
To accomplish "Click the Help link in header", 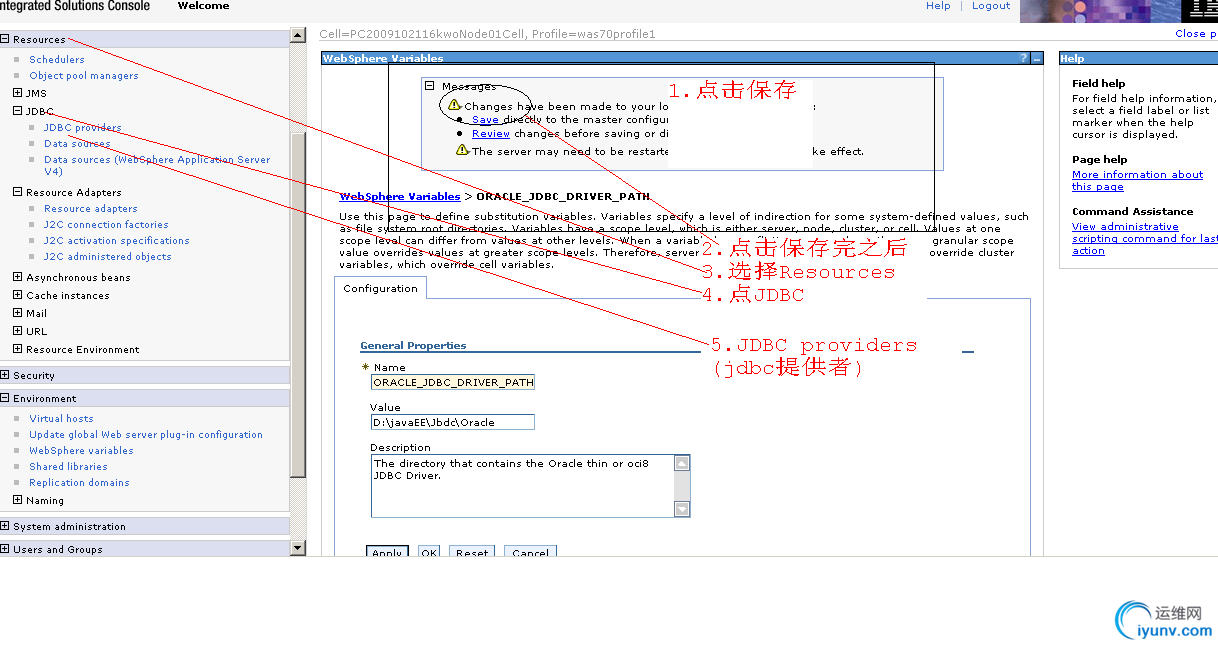I will click(x=938, y=6).
